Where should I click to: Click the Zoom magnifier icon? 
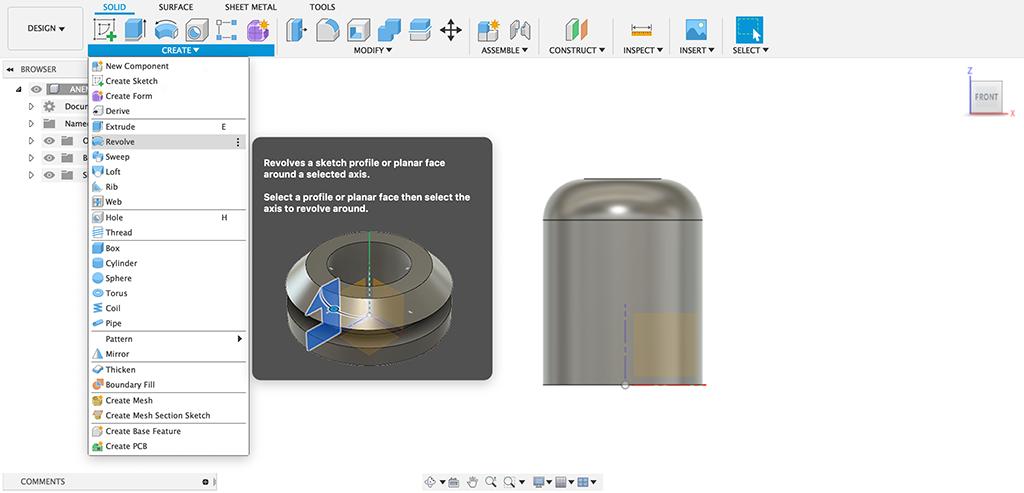pos(490,482)
